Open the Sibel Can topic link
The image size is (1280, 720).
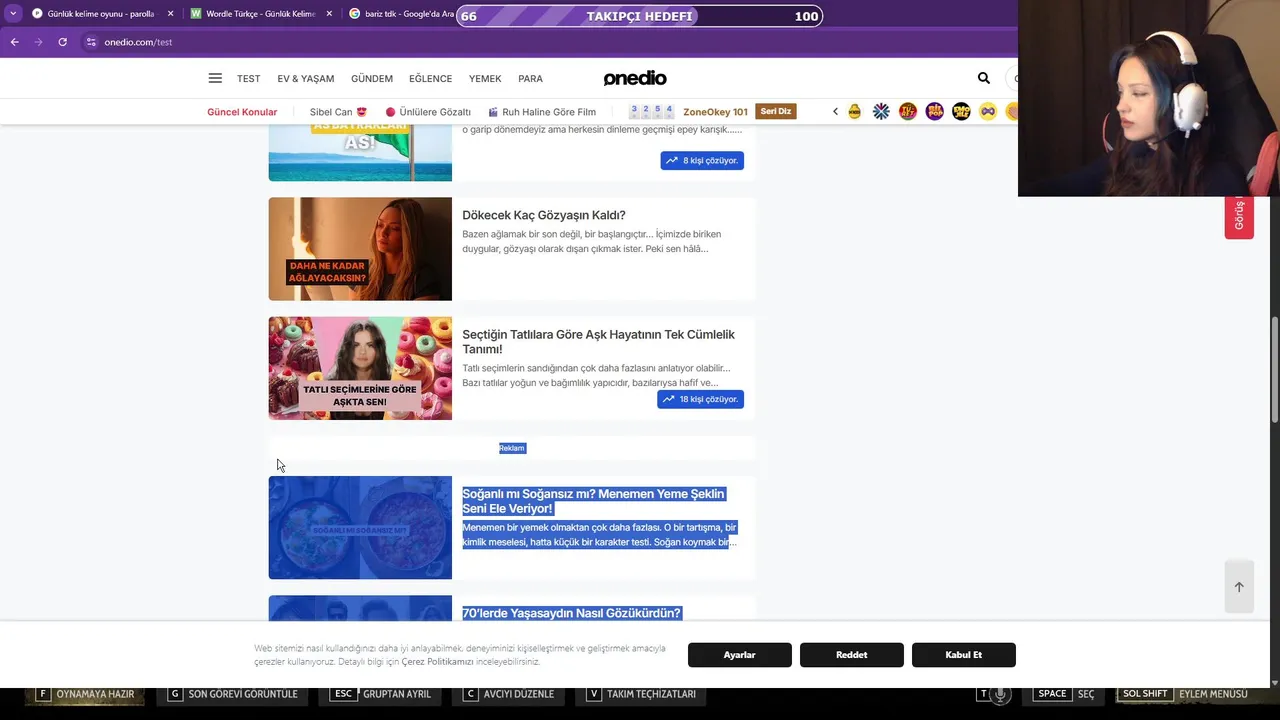point(338,112)
